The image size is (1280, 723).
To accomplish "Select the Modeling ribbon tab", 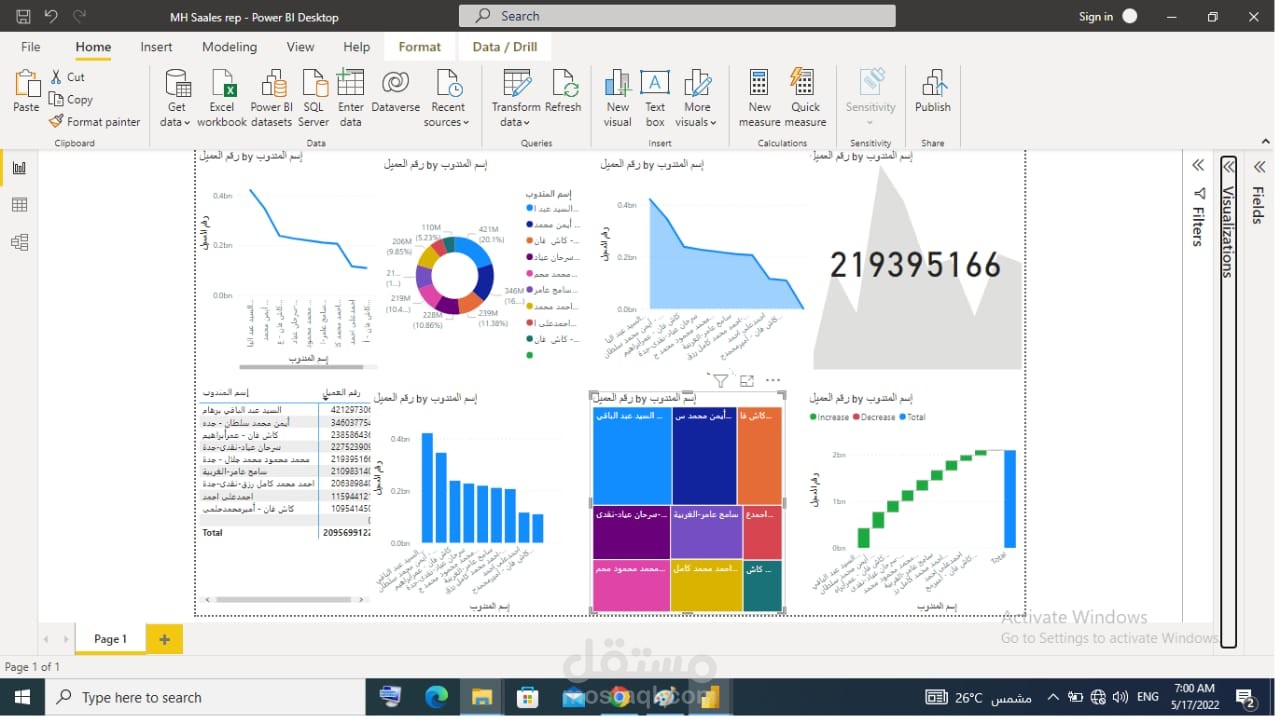I will click(229, 47).
